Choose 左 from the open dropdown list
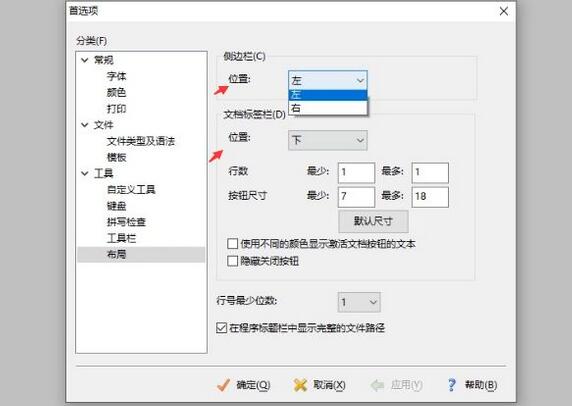572x406 pixels. [x=328, y=94]
